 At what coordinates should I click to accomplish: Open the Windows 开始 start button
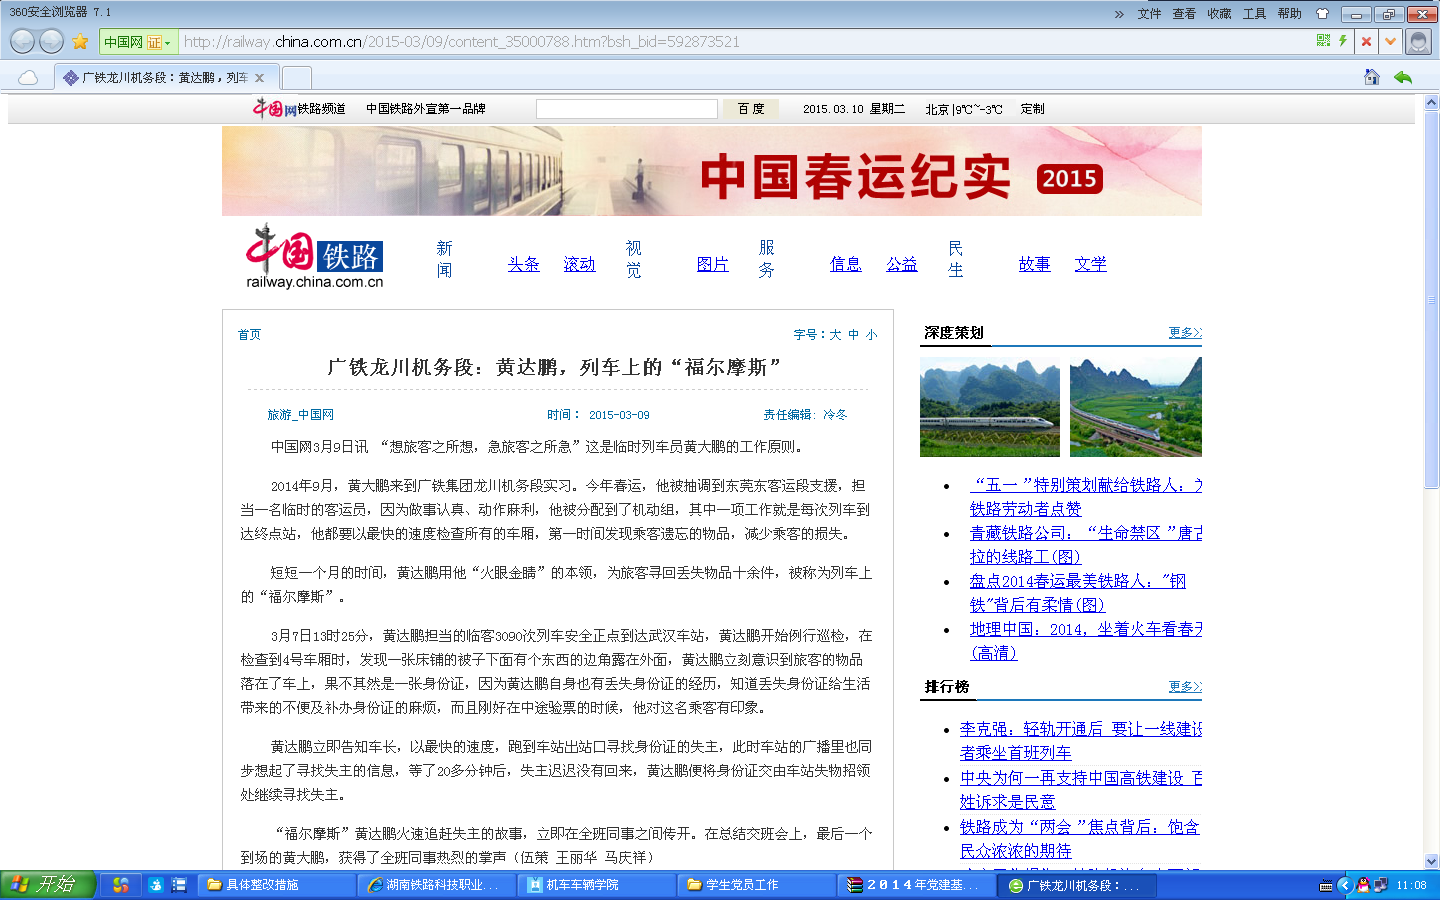point(48,885)
